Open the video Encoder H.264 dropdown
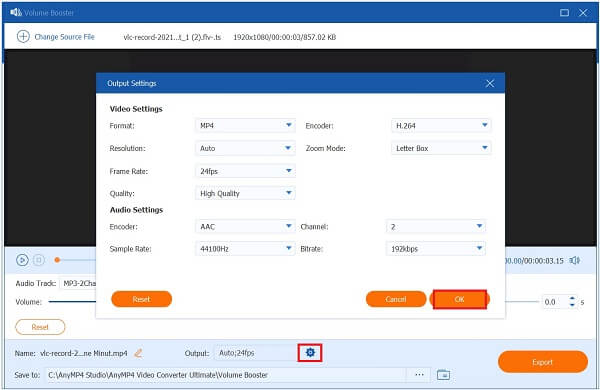Viewport: 600px width, 390px height. 441,126
